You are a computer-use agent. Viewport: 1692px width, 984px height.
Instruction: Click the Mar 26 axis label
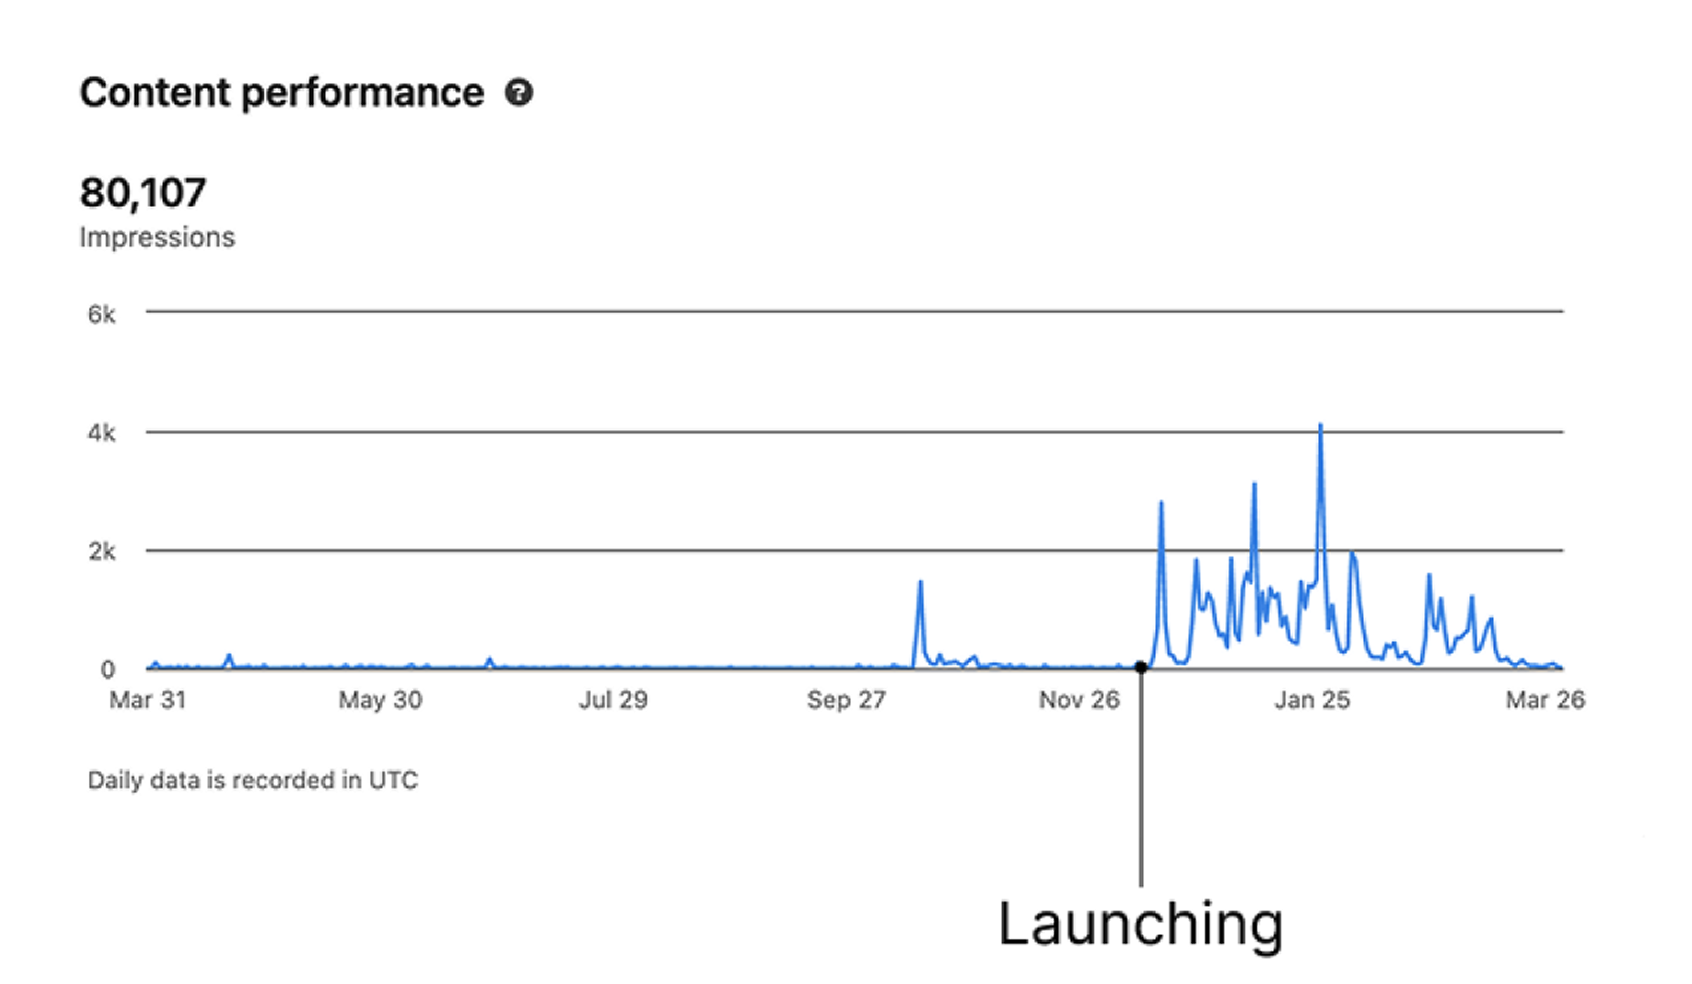(x=1545, y=700)
